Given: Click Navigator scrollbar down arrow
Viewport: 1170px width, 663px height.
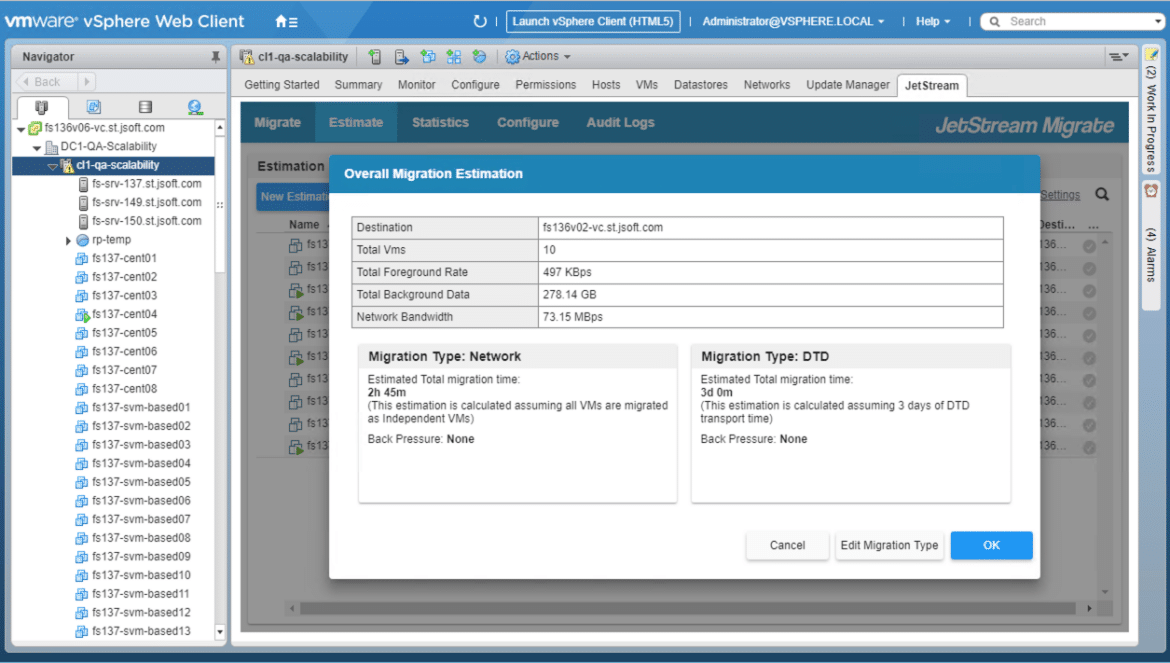Looking at the screenshot, I should (219, 632).
